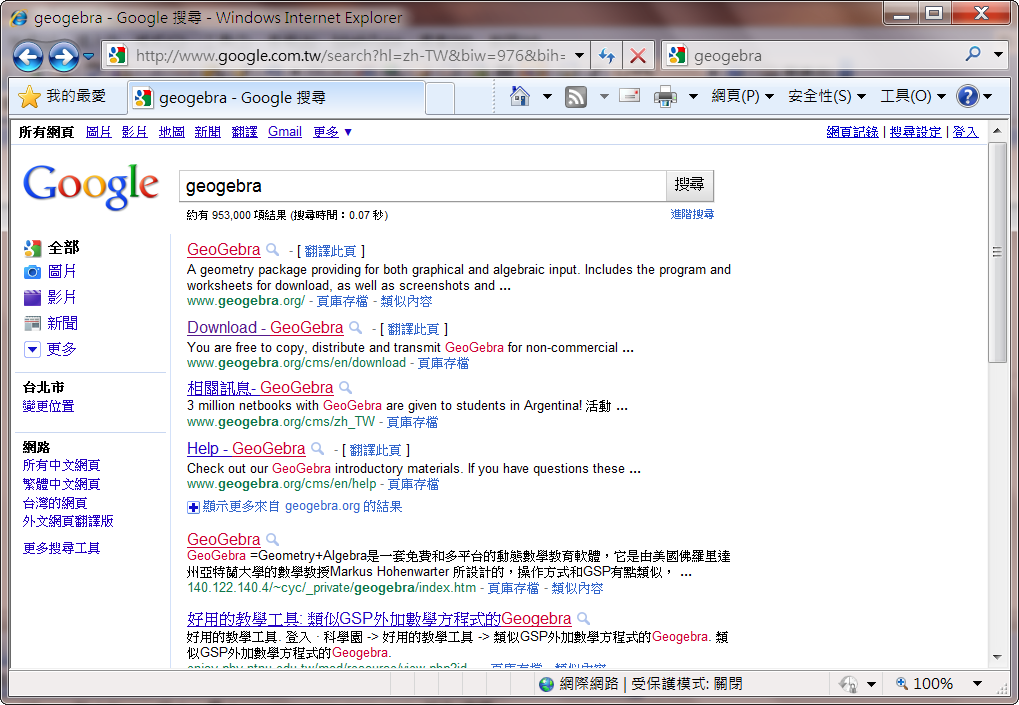1019x705 pixels.
Task: Open zoom level dropdown arrow in status bar
Action: tap(977, 684)
